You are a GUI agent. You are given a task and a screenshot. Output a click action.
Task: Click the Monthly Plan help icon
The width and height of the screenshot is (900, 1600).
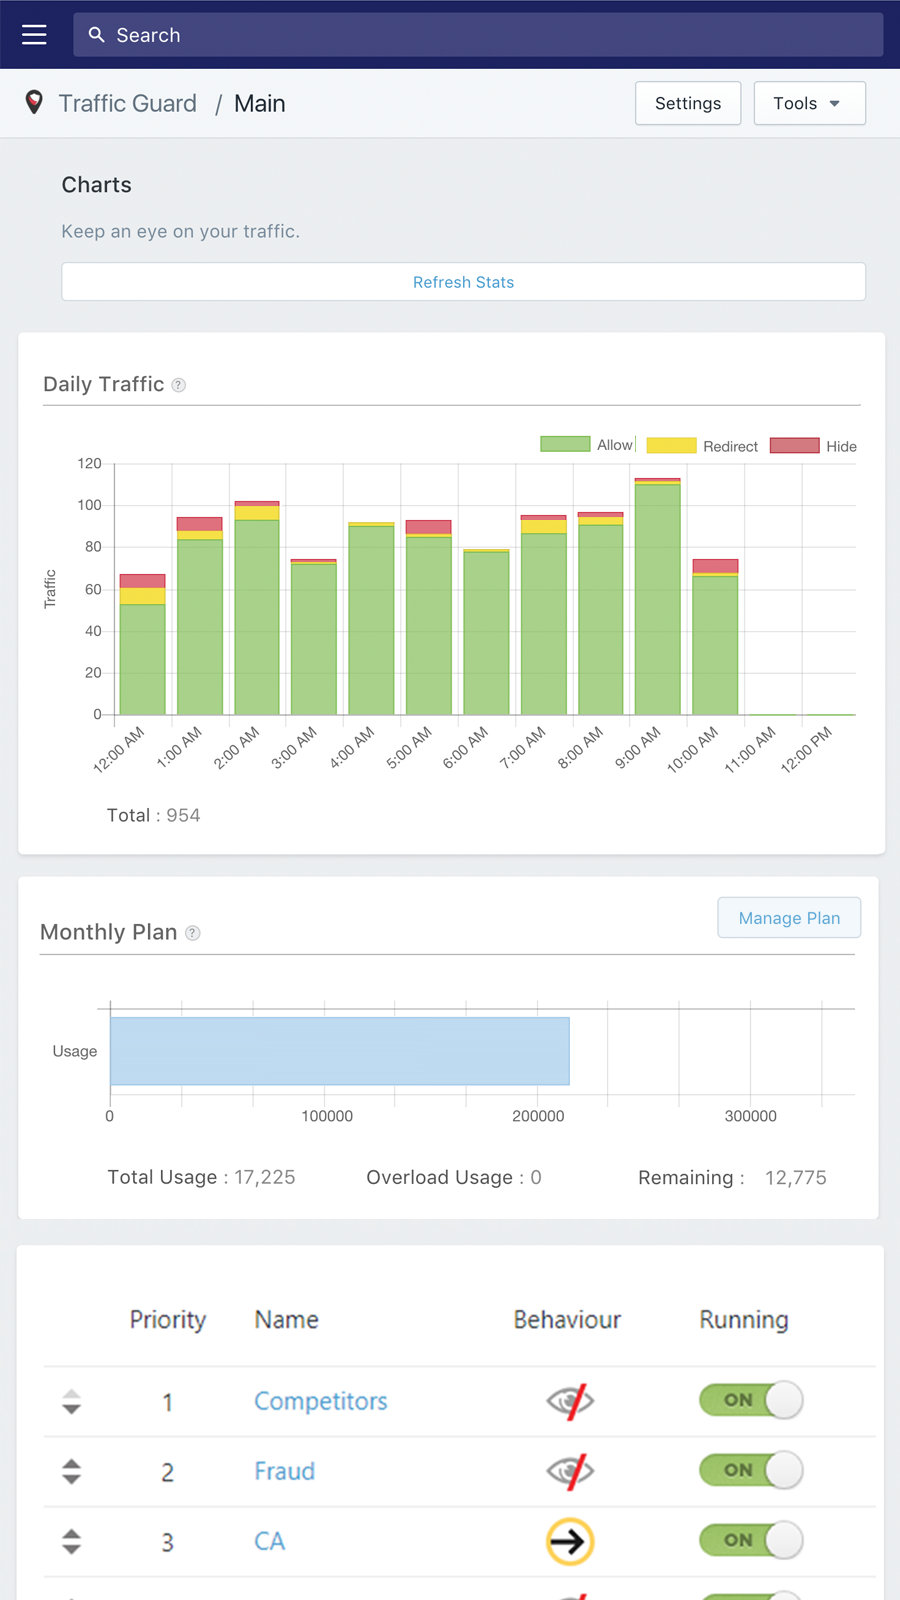click(193, 933)
